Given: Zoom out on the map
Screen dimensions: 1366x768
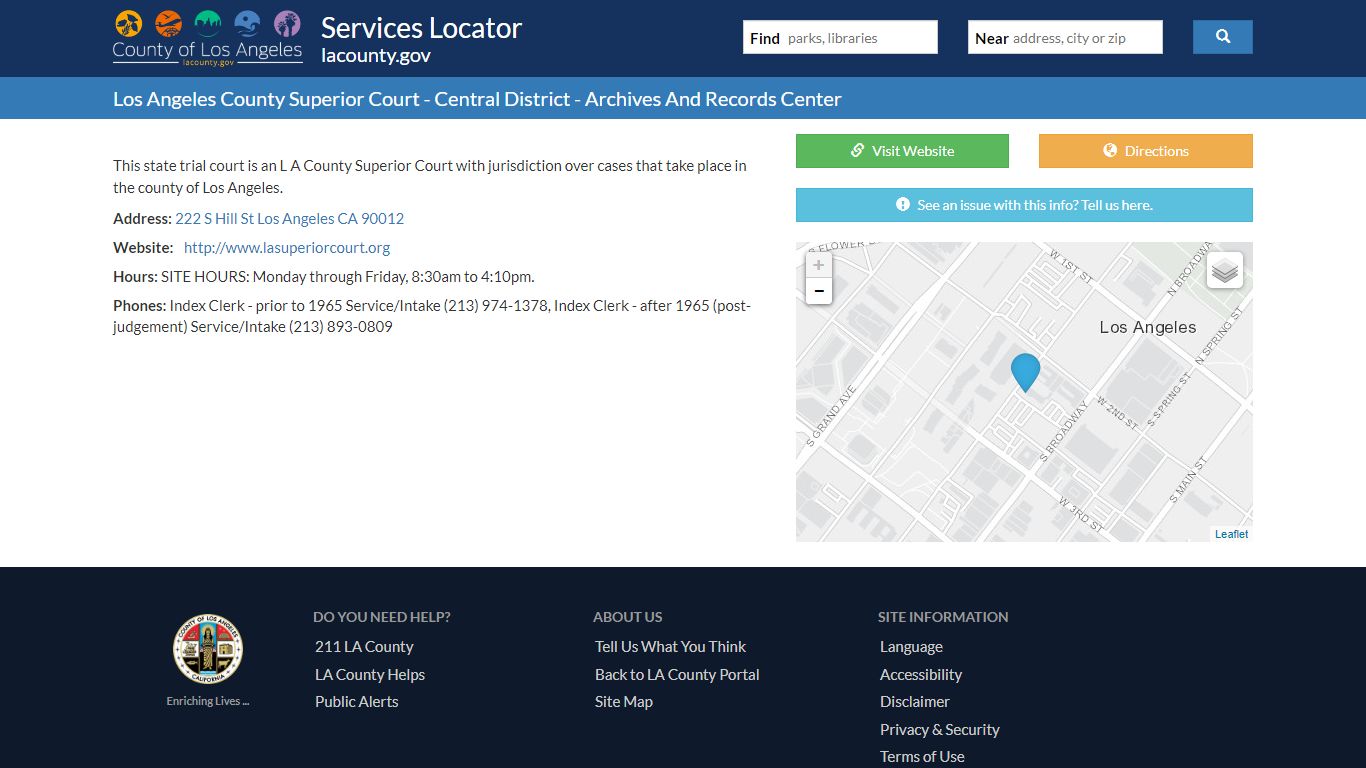Looking at the screenshot, I should coord(819,291).
